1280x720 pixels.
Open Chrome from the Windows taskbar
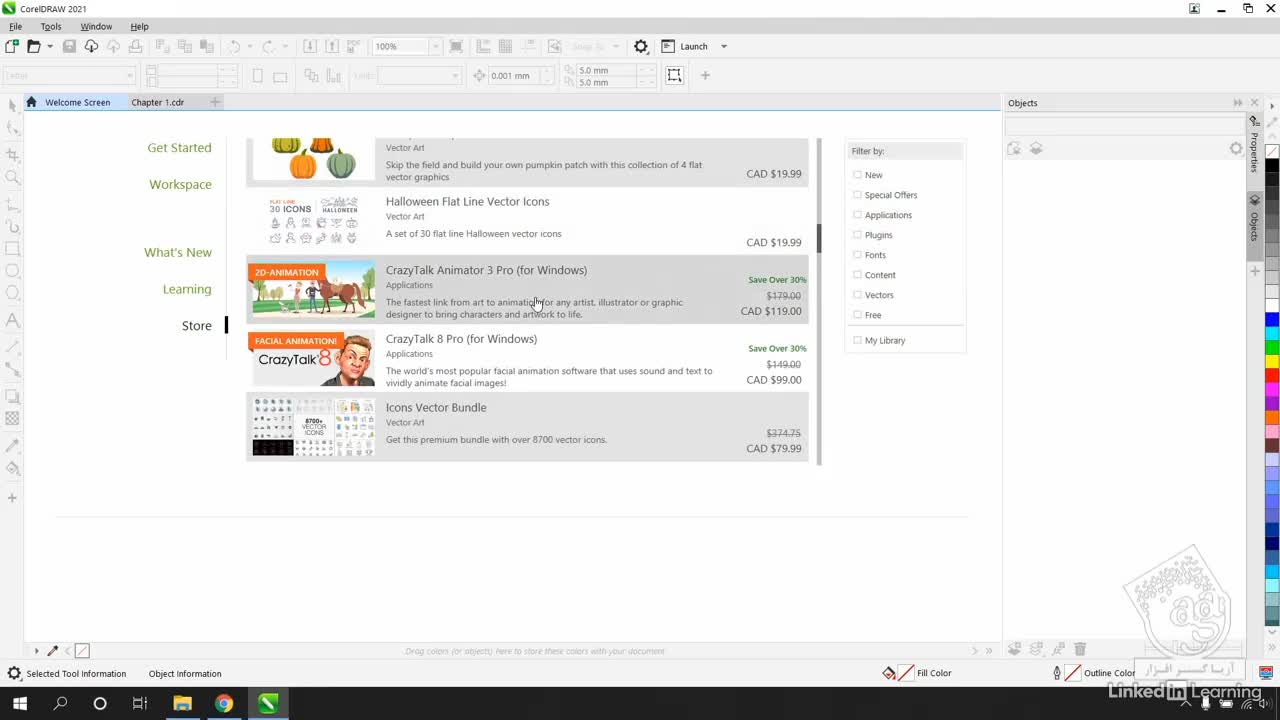tap(224, 704)
